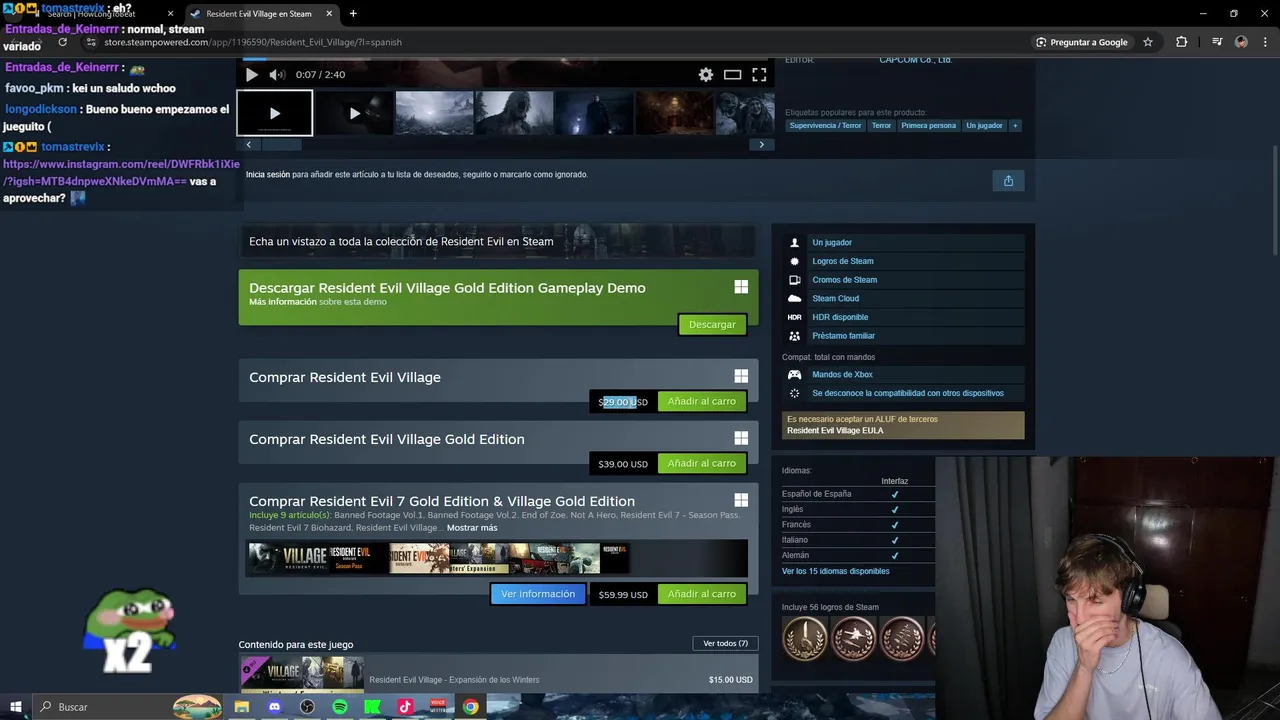Open Chrome from taskbar
This screenshot has width=1280, height=720.
(x=470, y=707)
